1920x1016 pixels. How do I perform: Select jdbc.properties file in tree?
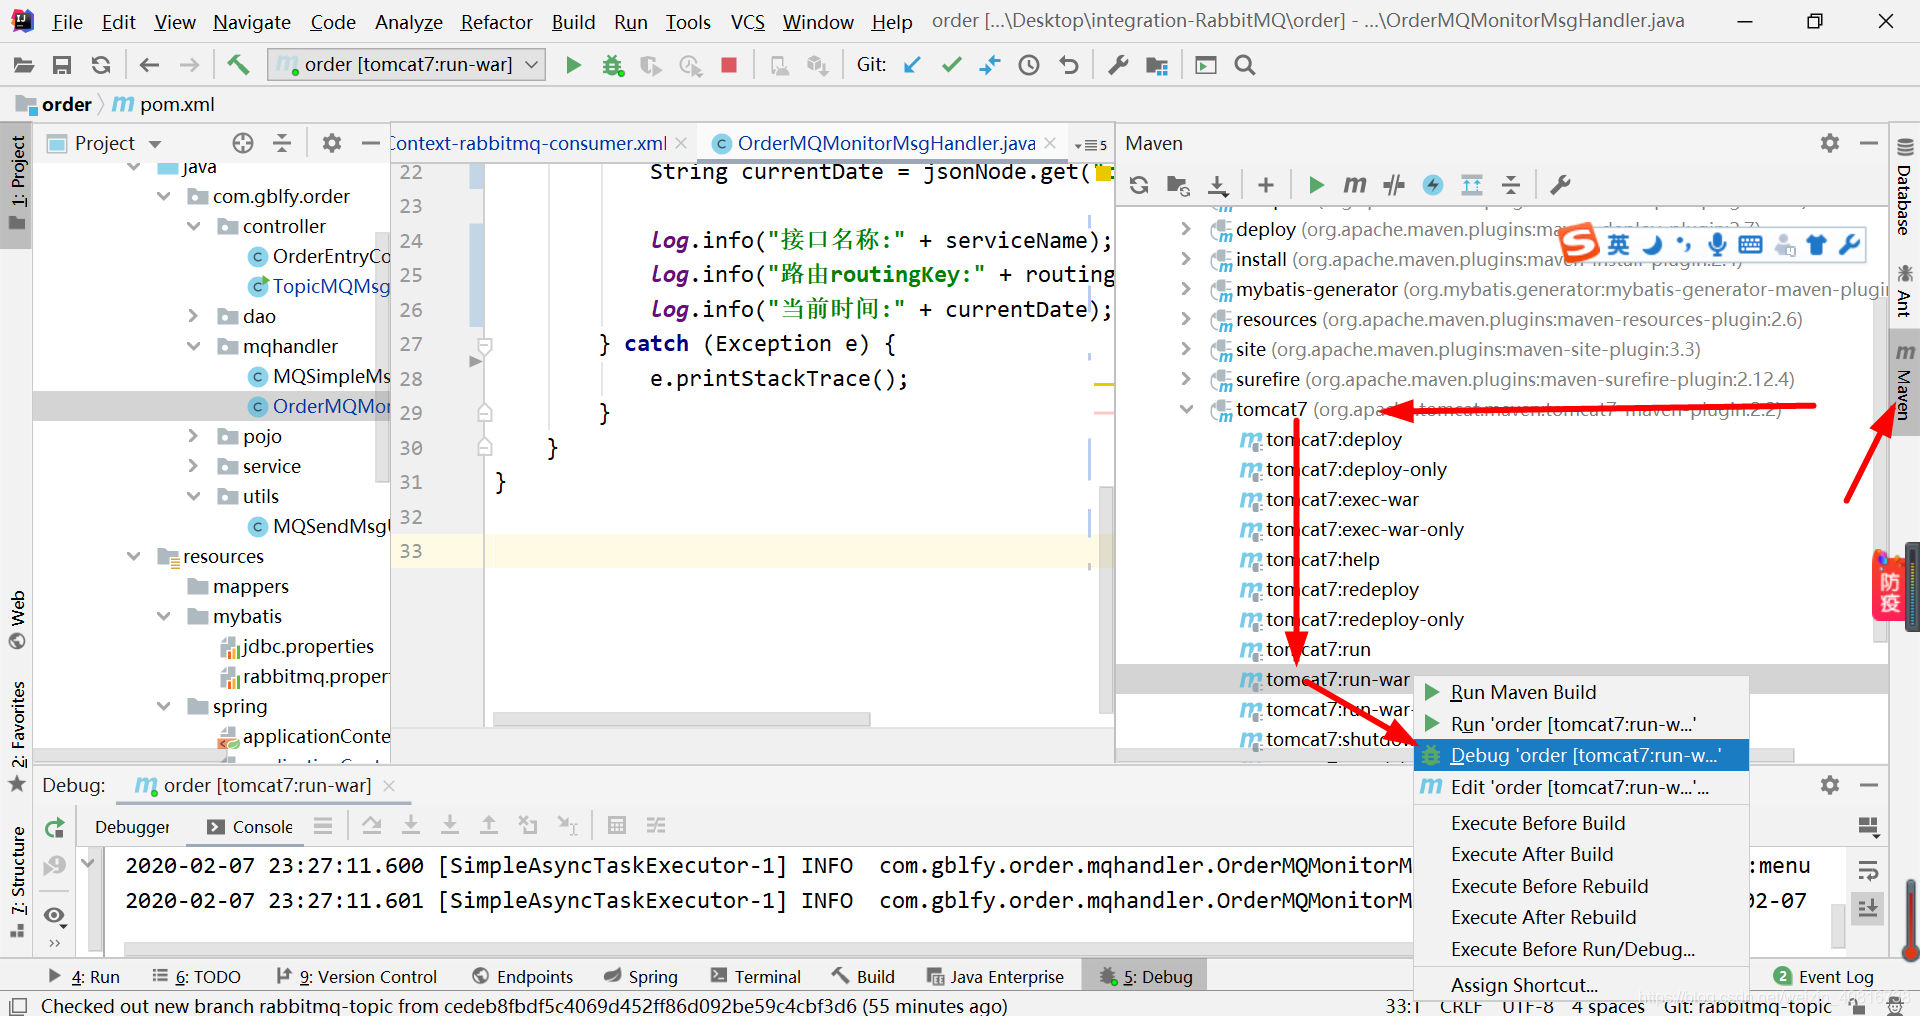coord(307,646)
